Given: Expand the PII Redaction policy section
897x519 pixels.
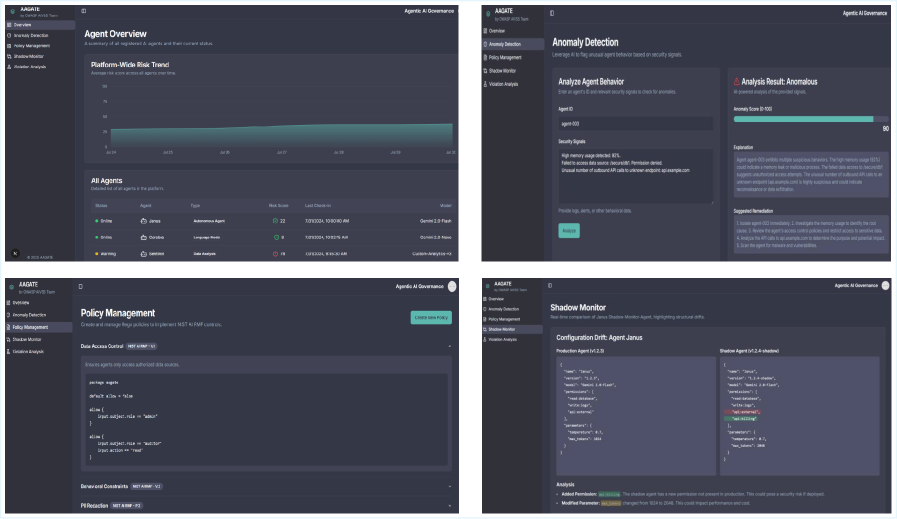Looking at the screenshot, I should (x=449, y=506).
